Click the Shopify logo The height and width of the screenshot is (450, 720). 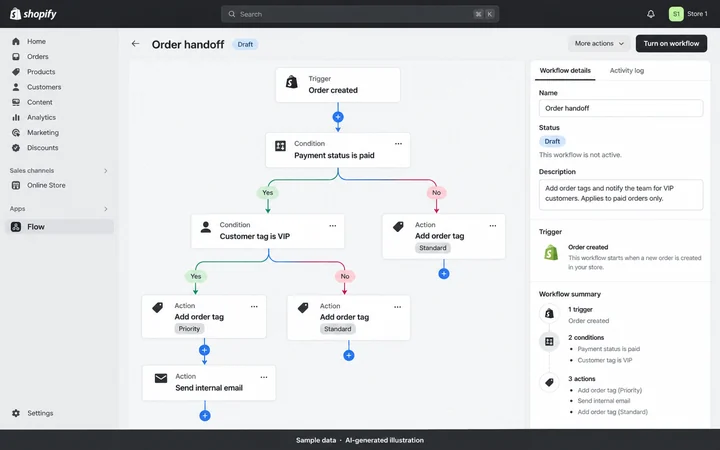33,14
